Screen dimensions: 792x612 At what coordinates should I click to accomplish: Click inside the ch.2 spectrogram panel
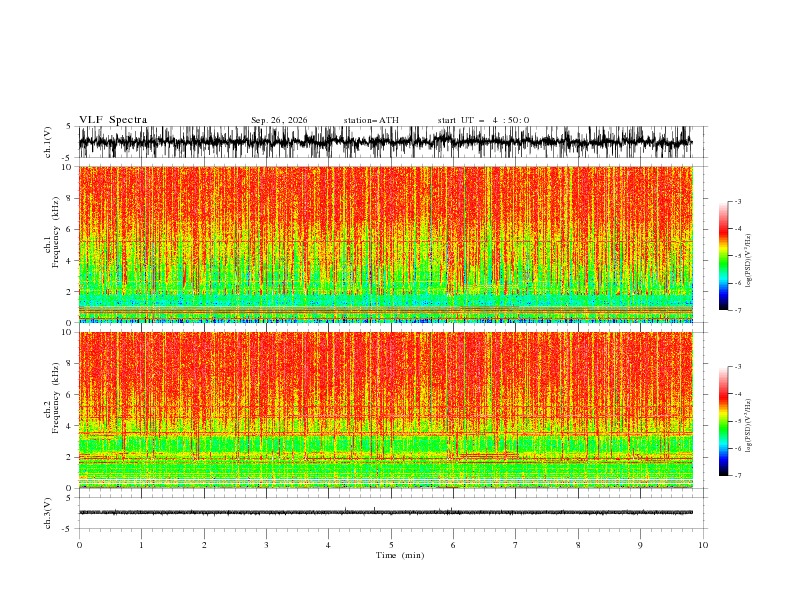pyautogui.click(x=386, y=410)
